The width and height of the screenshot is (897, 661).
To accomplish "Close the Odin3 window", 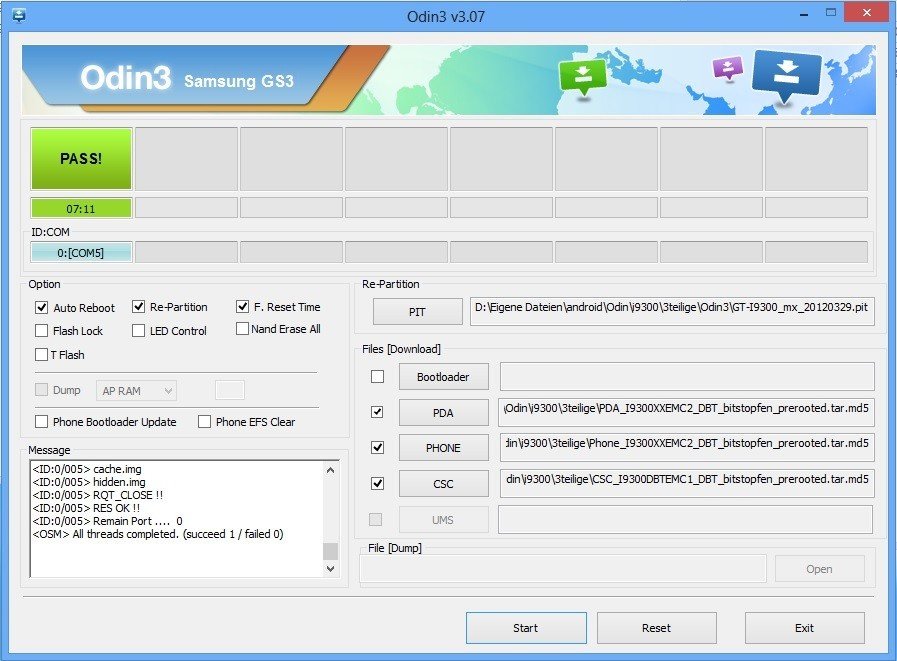I will click(867, 13).
